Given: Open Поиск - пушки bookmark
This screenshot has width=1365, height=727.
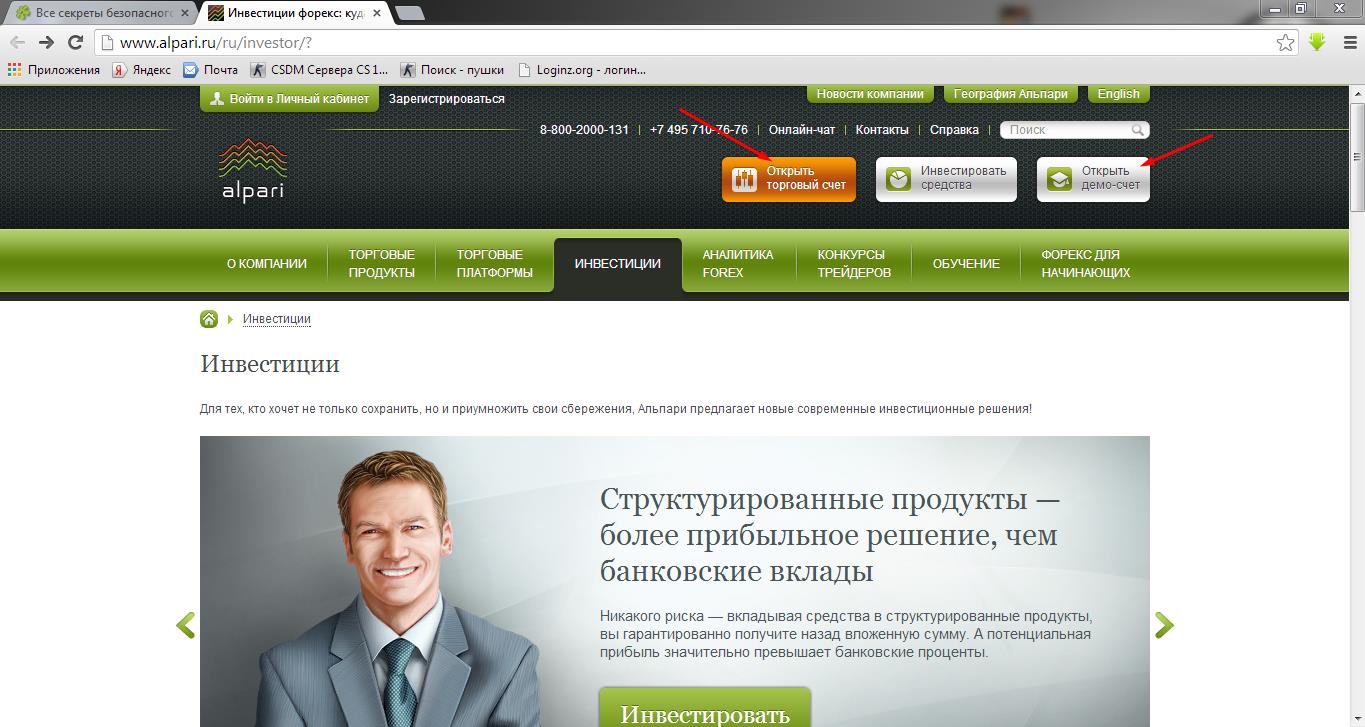Looking at the screenshot, I should coord(451,70).
